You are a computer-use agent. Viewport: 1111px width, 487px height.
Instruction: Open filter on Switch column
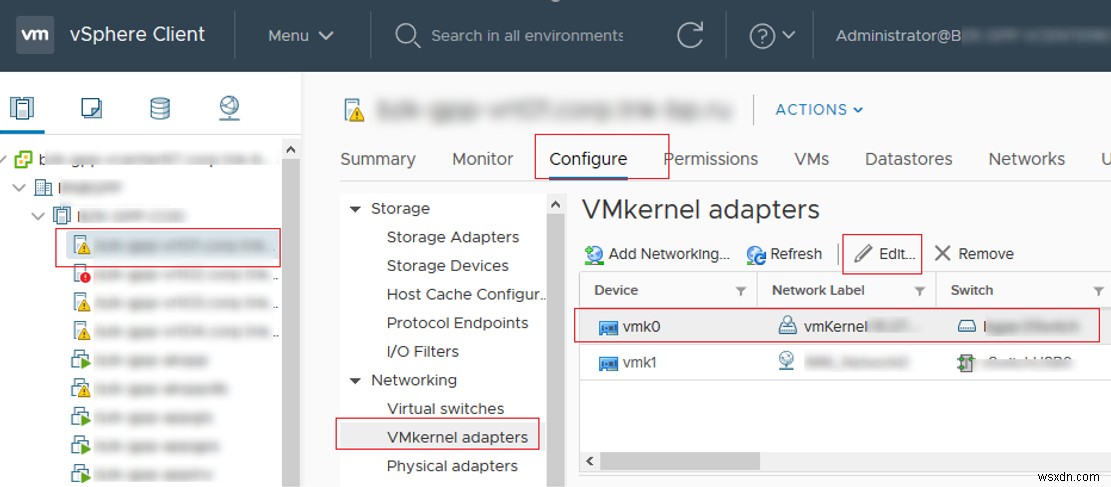(1098, 291)
